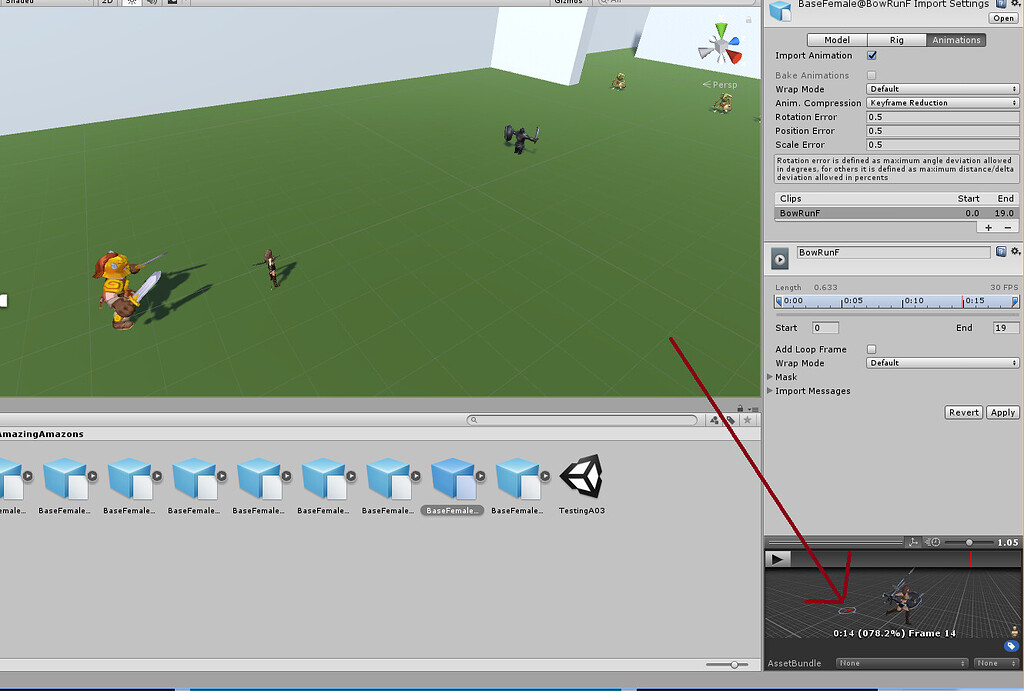Switch to the Rig tab
Screen dimensions: 1024x691
pyautogui.click(x=896, y=39)
